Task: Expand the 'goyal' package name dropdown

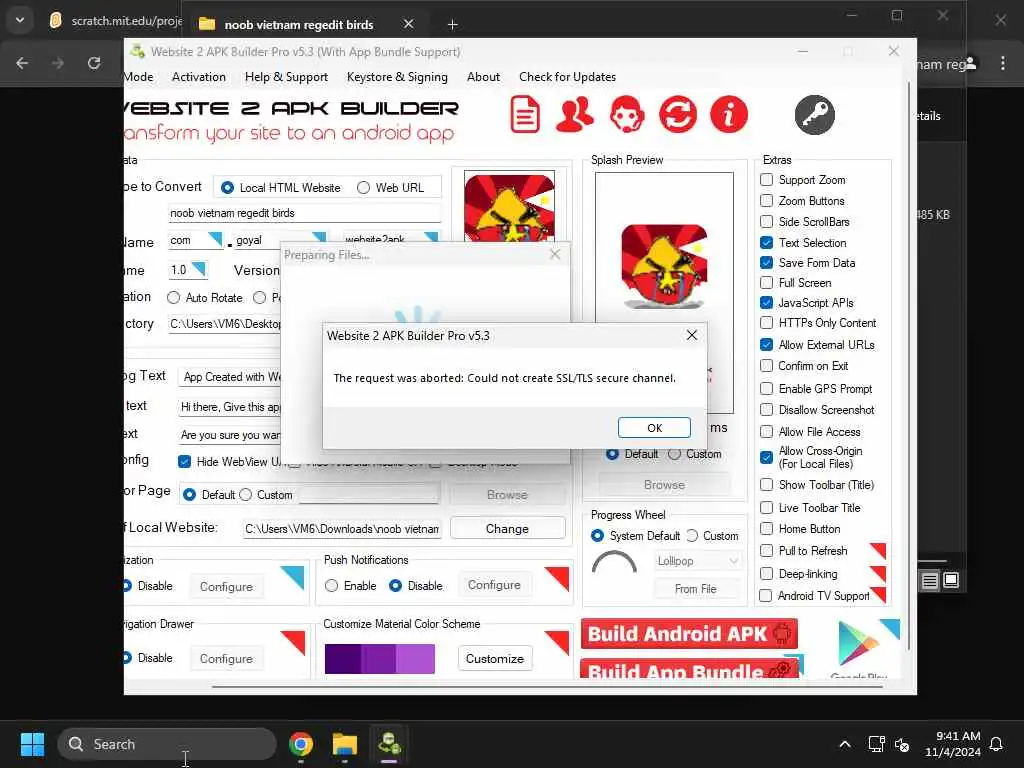Action: (x=319, y=238)
